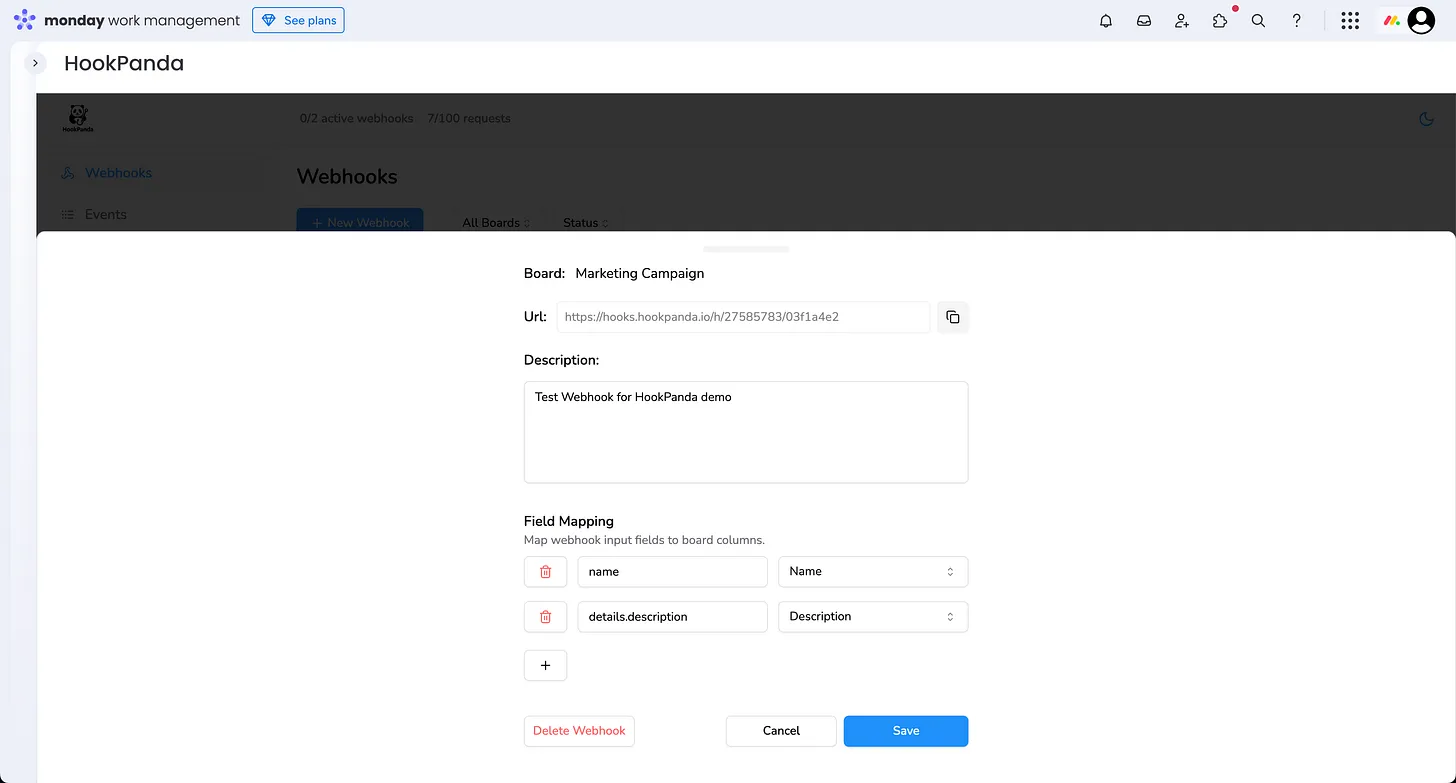1456x783 pixels.
Task: Open the Description column dropdown
Action: click(873, 617)
